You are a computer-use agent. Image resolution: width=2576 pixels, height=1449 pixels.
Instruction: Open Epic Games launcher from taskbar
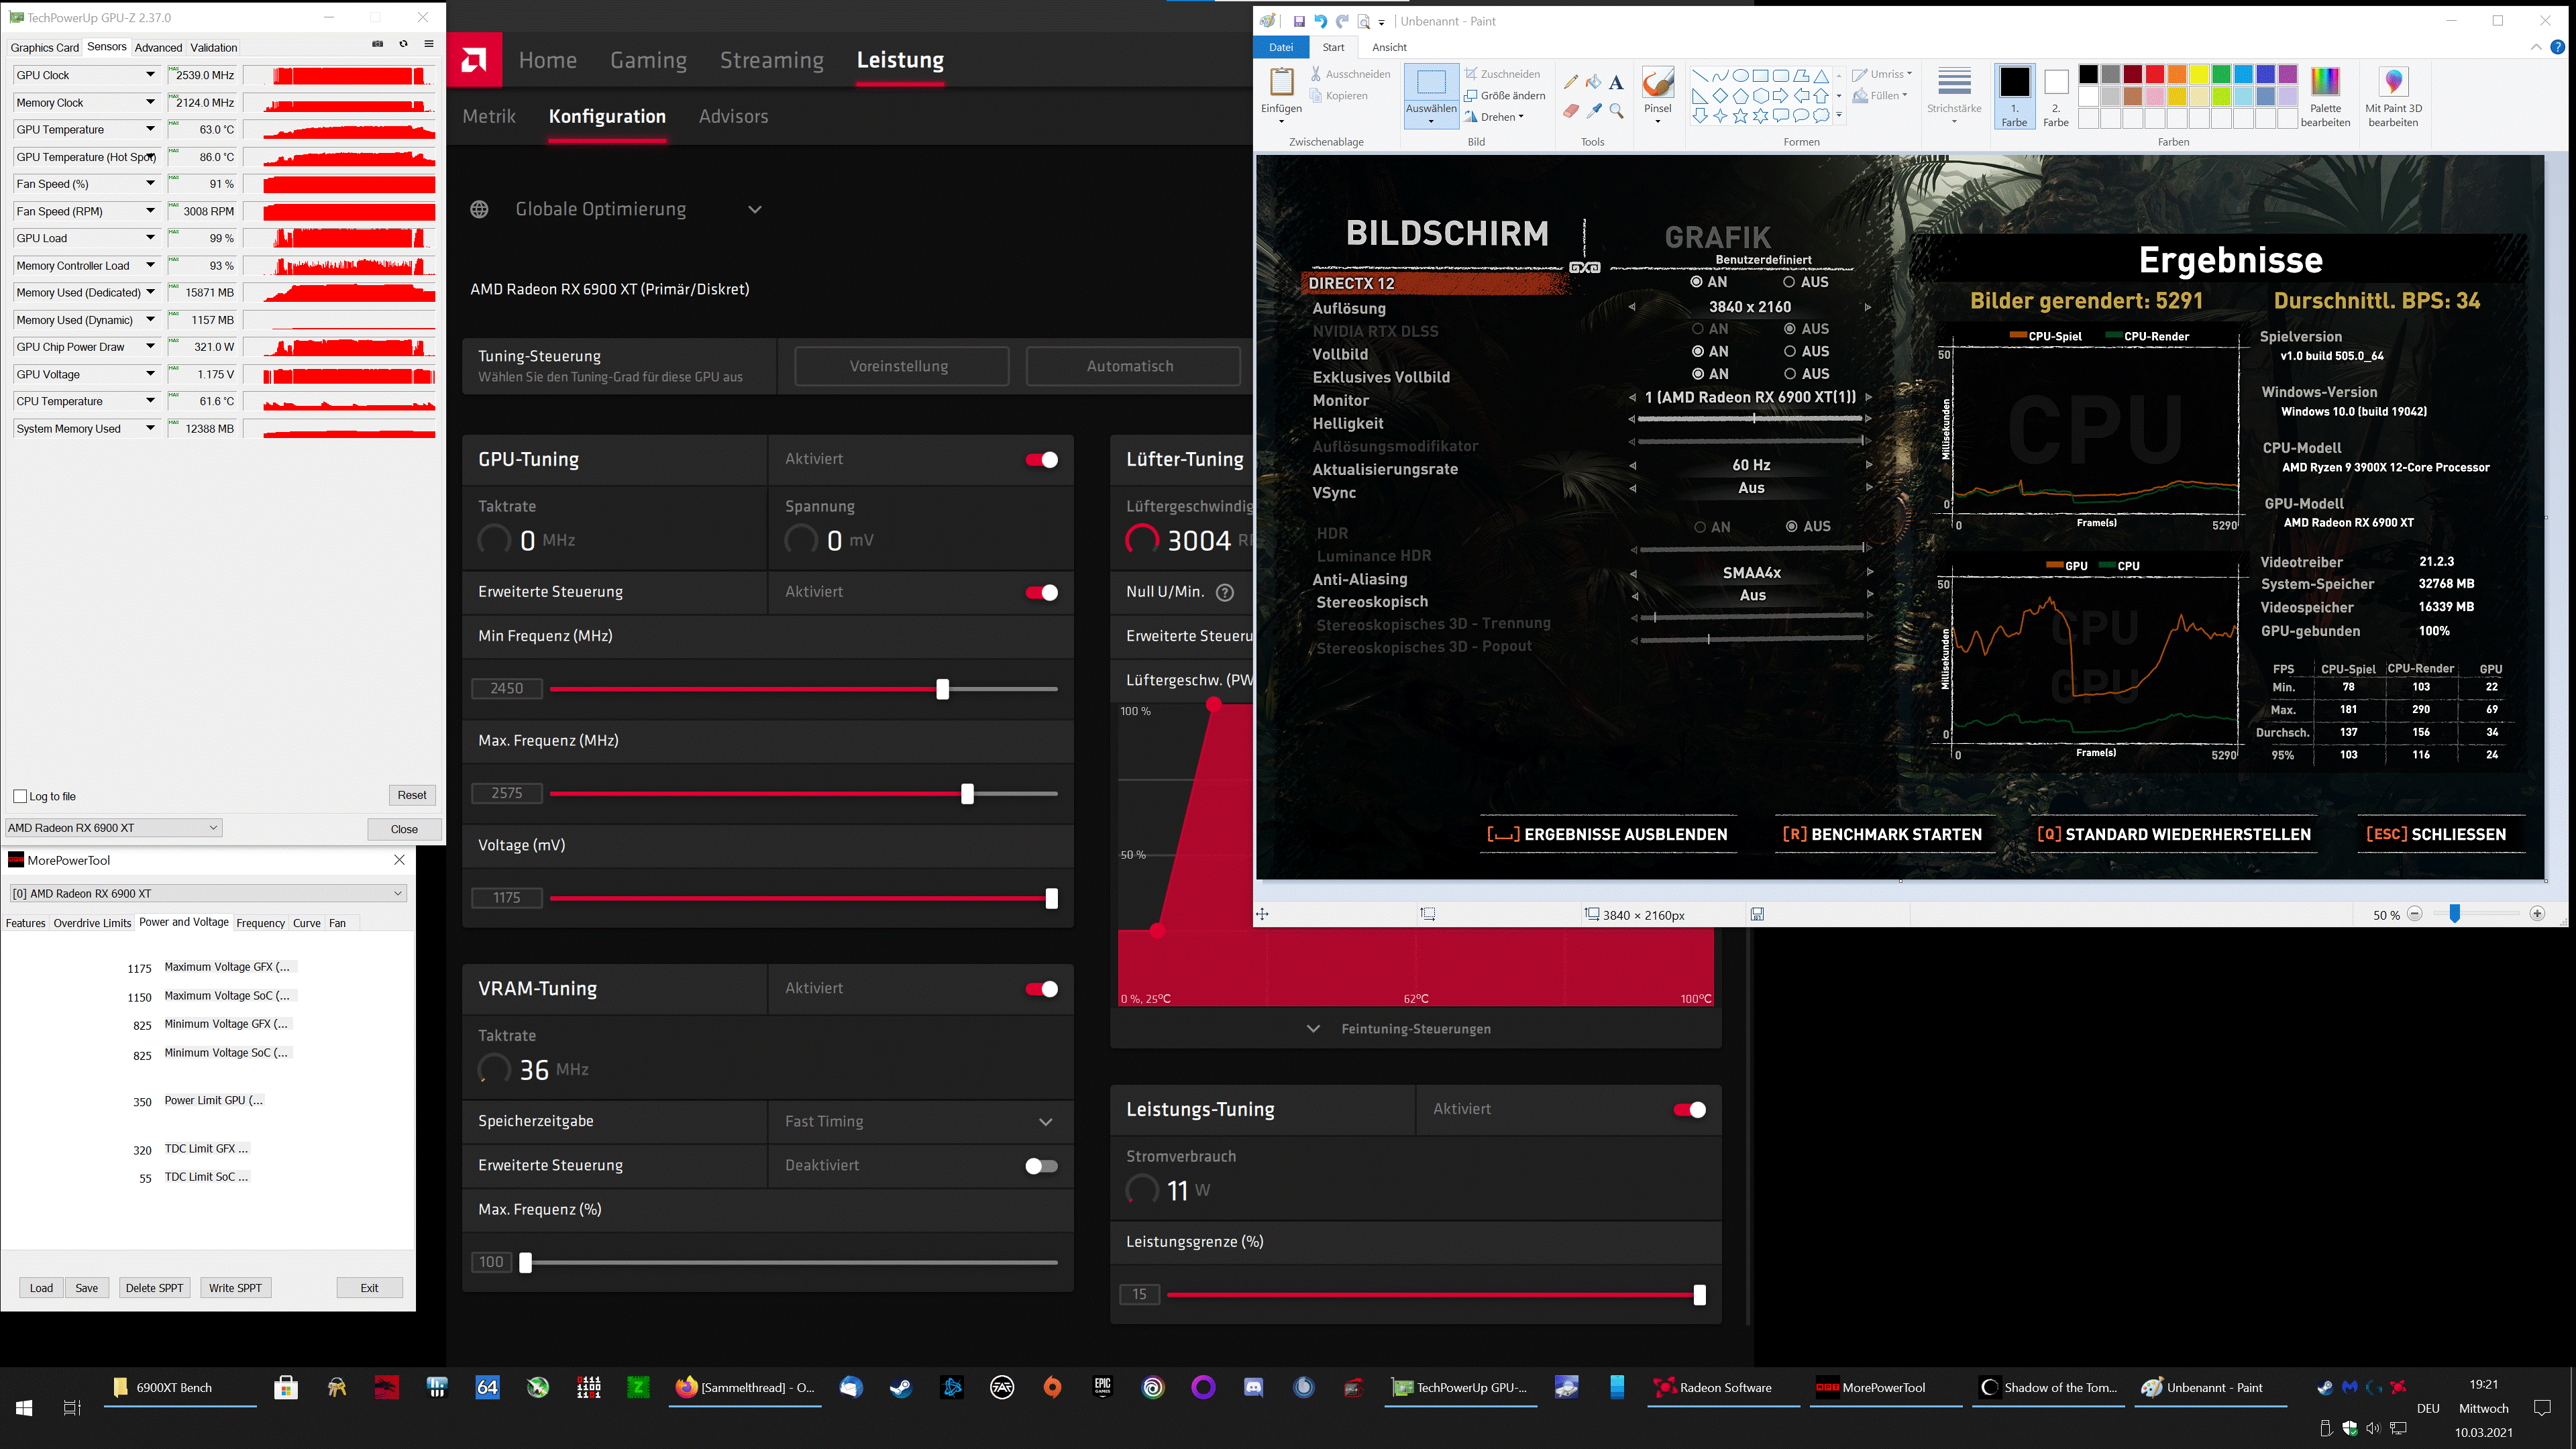click(1103, 1387)
